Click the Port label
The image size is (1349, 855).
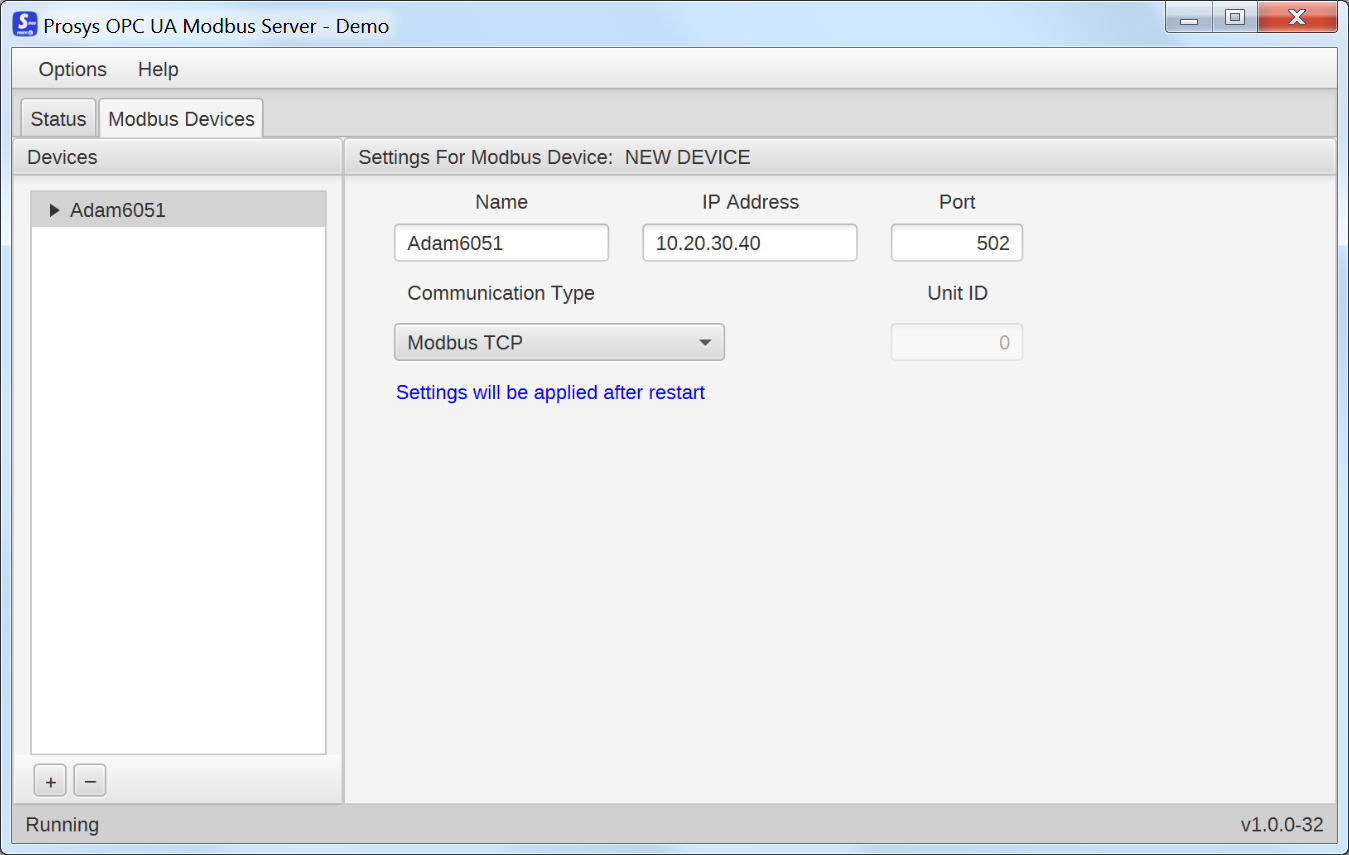click(957, 202)
